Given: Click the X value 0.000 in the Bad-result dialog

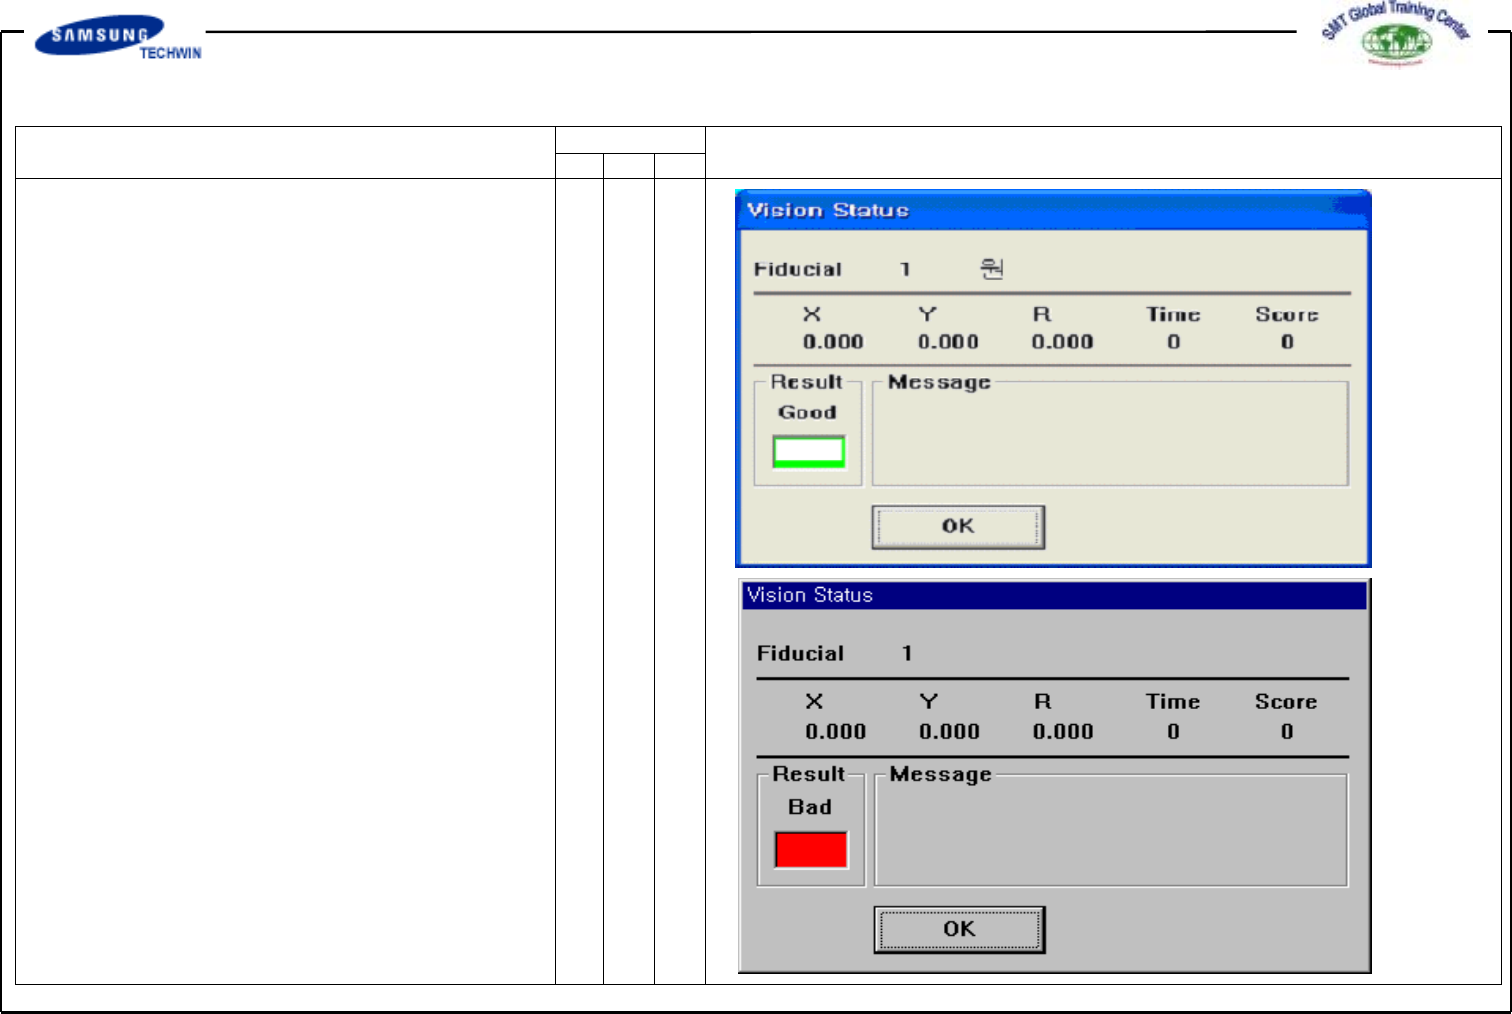Looking at the screenshot, I should point(836,732).
